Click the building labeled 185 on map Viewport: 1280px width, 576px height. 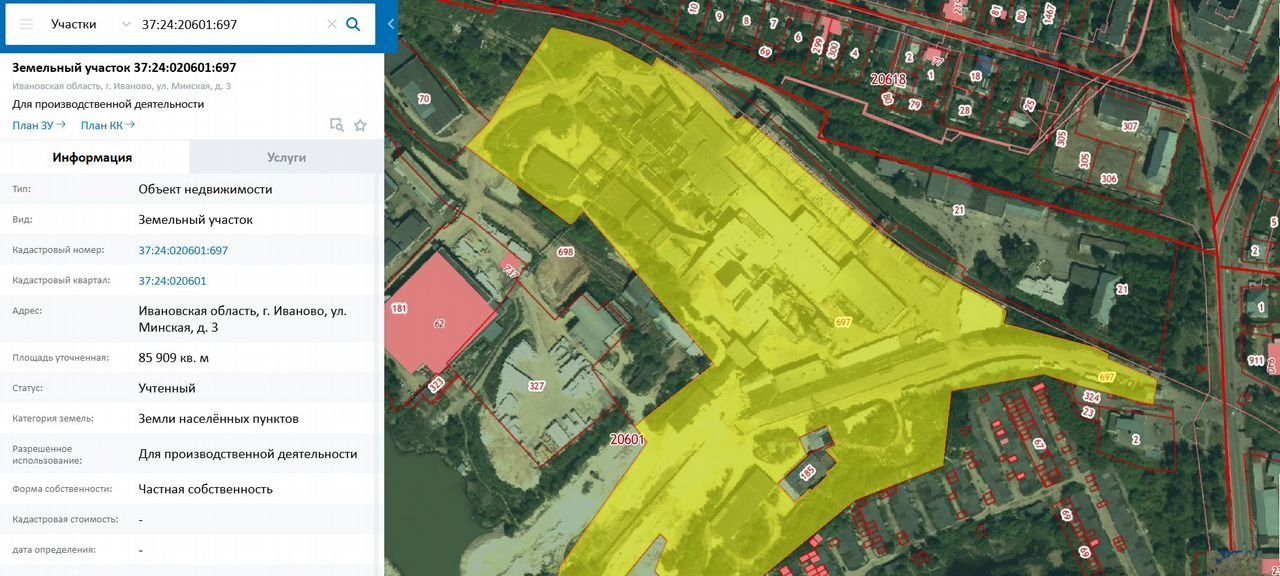tap(807, 468)
